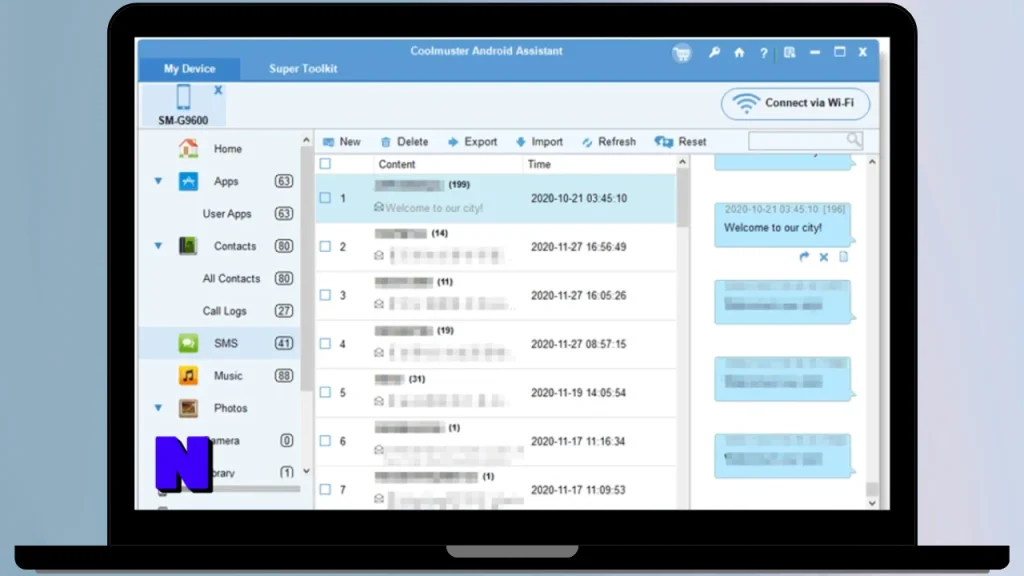1024x576 pixels.
Task: Collapse the Contacts tree section
Action: click(158, 246)
